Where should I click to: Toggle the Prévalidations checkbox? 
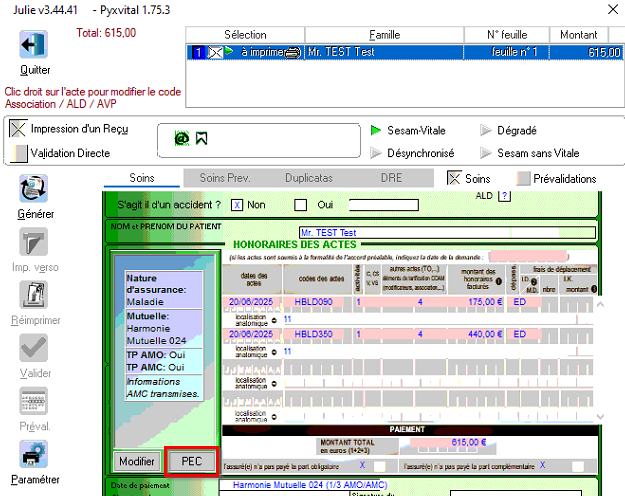(523, 178)
